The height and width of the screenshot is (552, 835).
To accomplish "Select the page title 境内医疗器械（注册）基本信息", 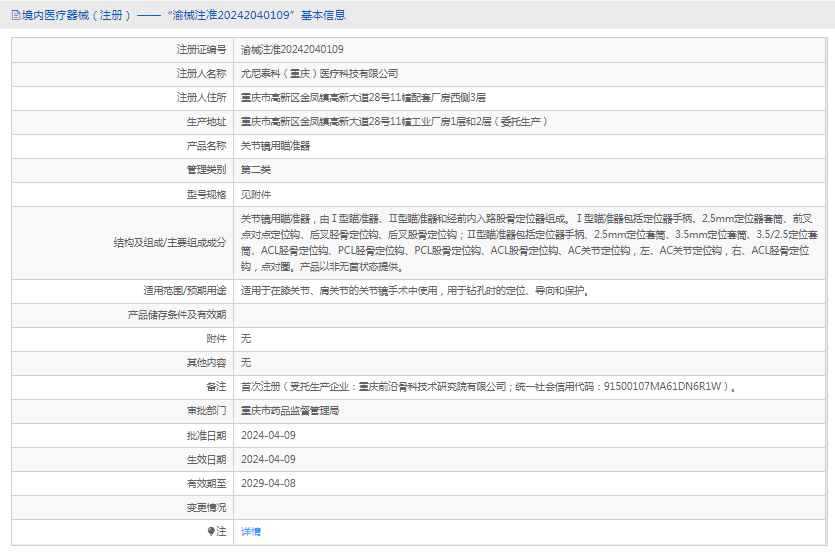I will 183,15.
